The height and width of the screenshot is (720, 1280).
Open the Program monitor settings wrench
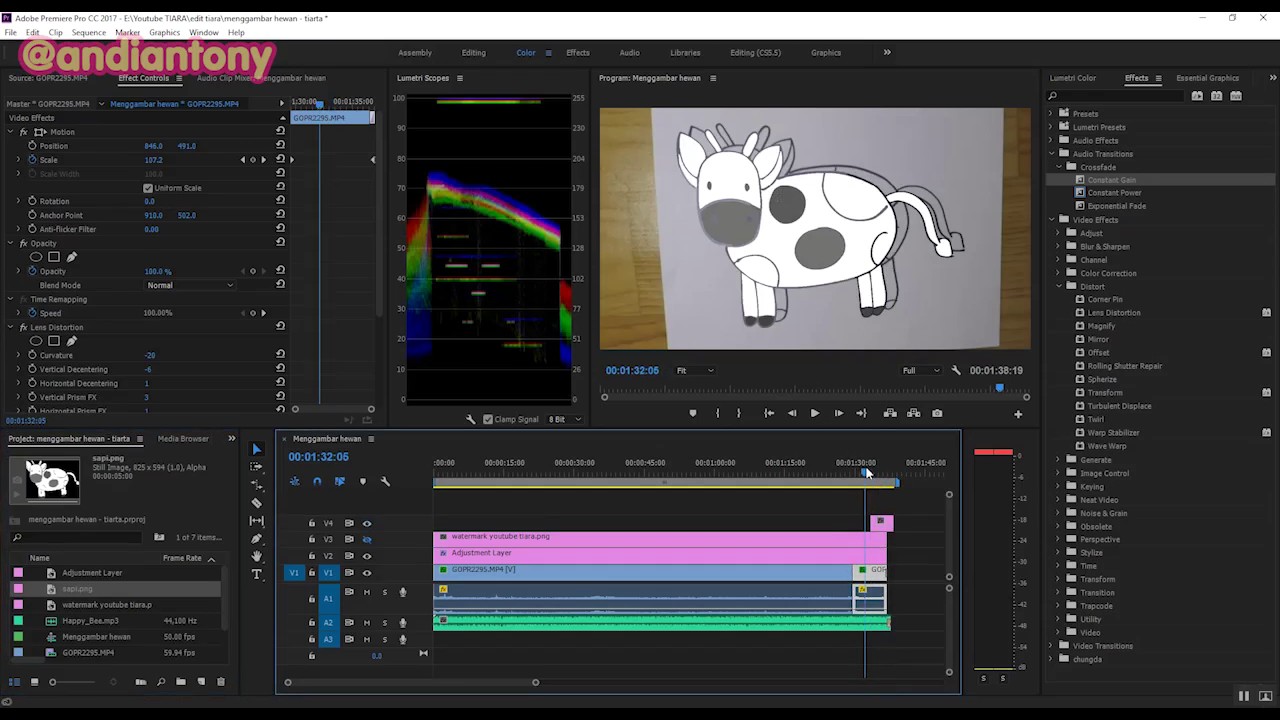[x=955, y=370]
